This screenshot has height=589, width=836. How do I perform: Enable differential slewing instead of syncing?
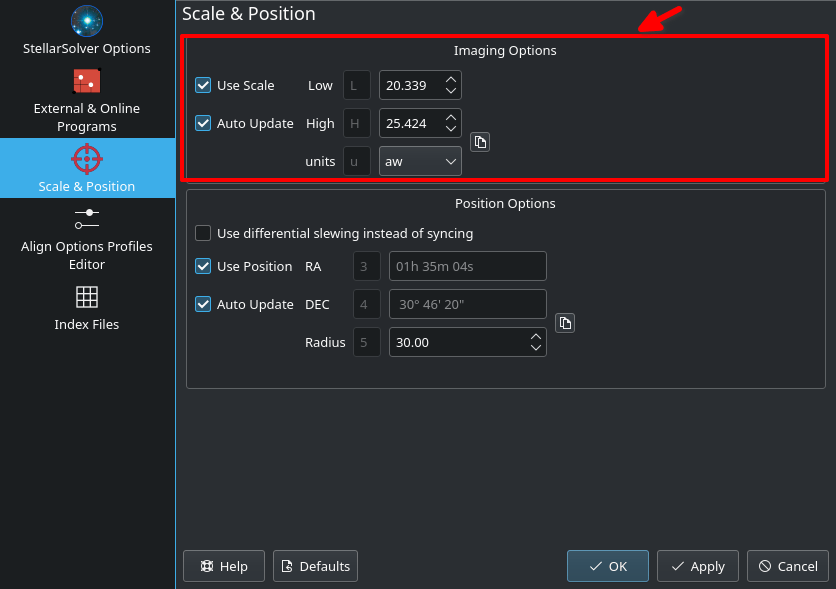(203, 233)
